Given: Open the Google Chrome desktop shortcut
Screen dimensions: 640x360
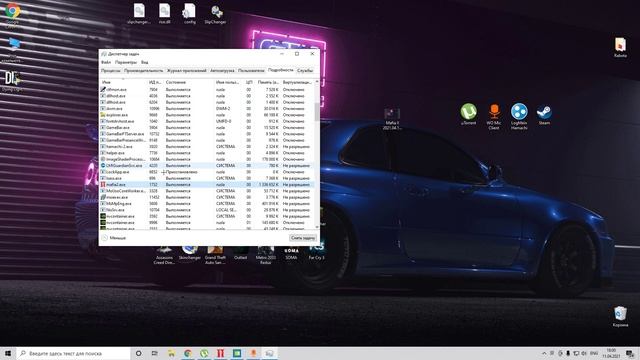Looking at the screenshot, I should (x=12, y=14).
